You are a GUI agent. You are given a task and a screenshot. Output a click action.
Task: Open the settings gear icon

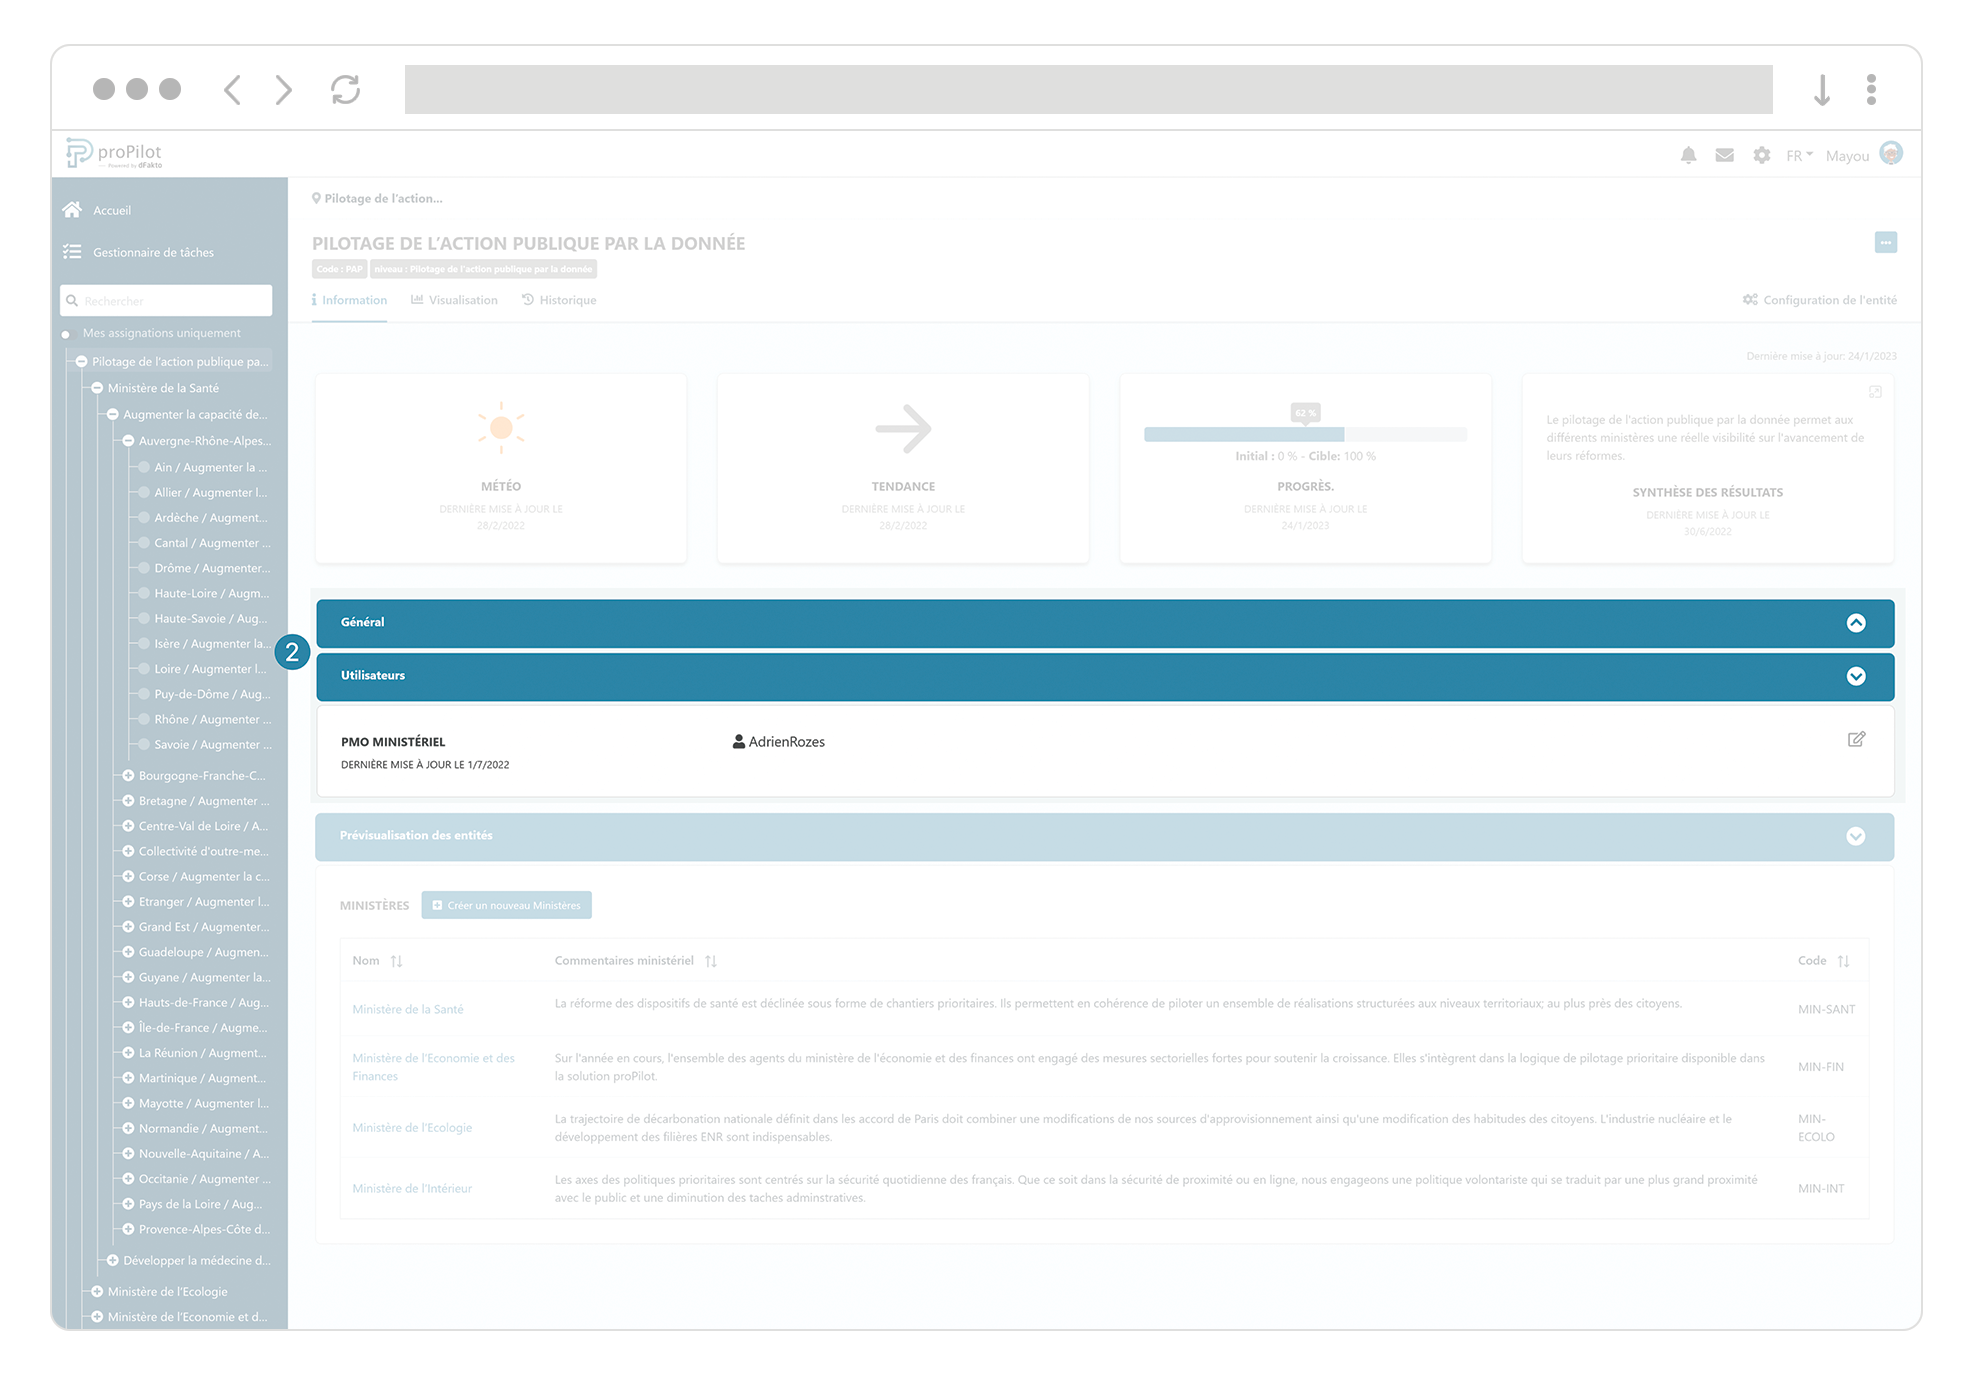(1761, 155)
